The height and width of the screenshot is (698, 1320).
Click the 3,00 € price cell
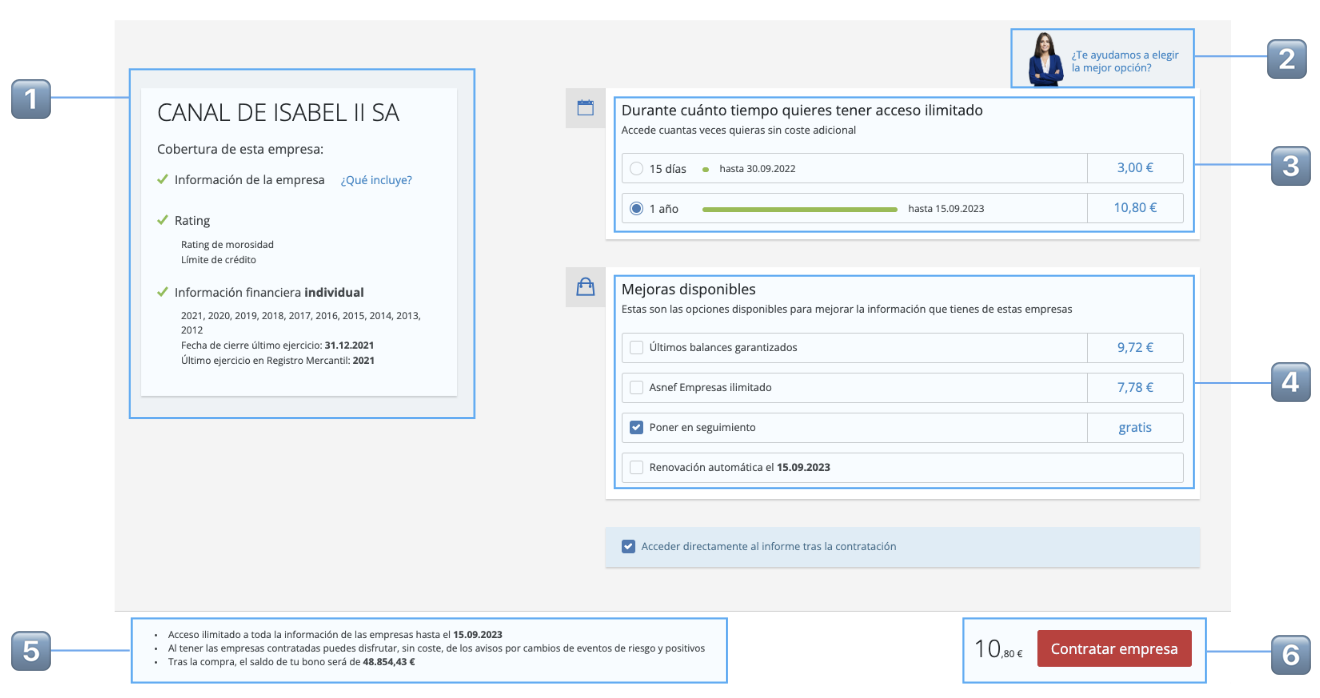click(1135, 168)
